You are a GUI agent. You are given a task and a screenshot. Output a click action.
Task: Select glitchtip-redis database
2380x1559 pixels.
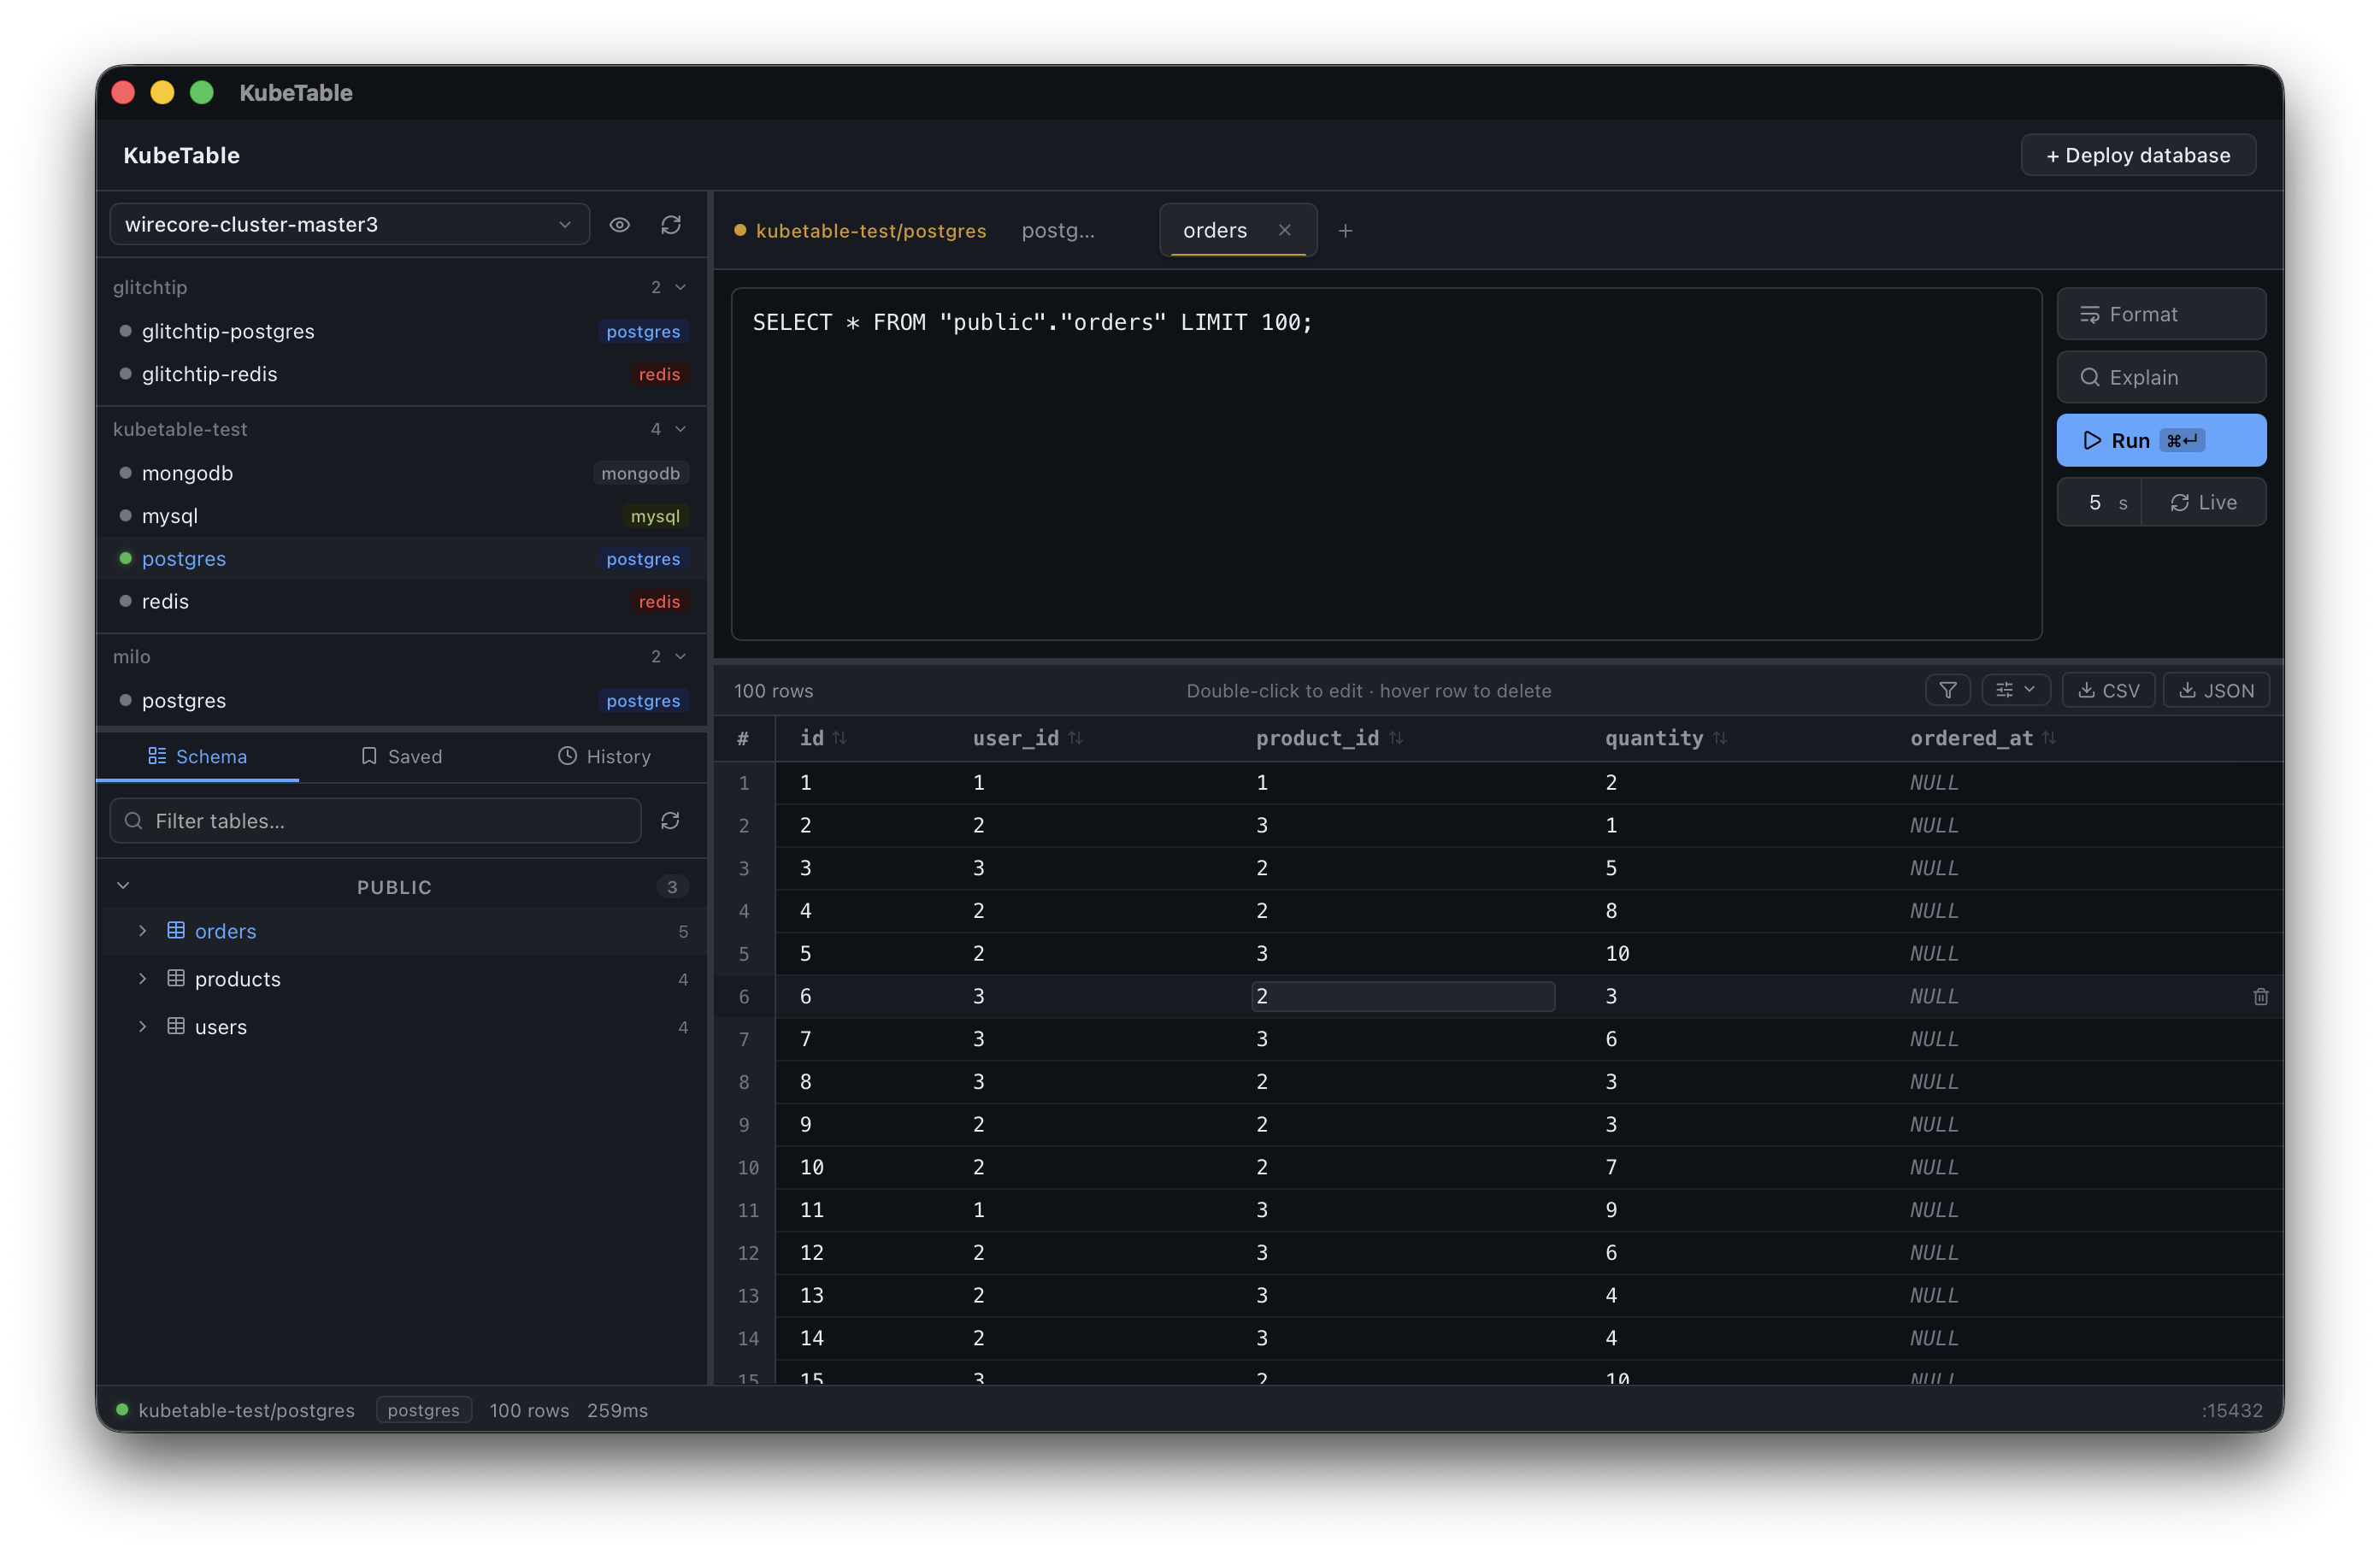(x=401, y=374)
